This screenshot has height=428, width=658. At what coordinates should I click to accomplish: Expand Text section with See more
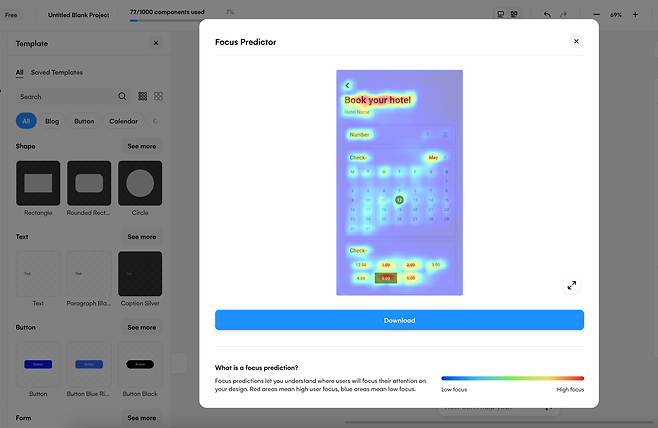point(141,237)
